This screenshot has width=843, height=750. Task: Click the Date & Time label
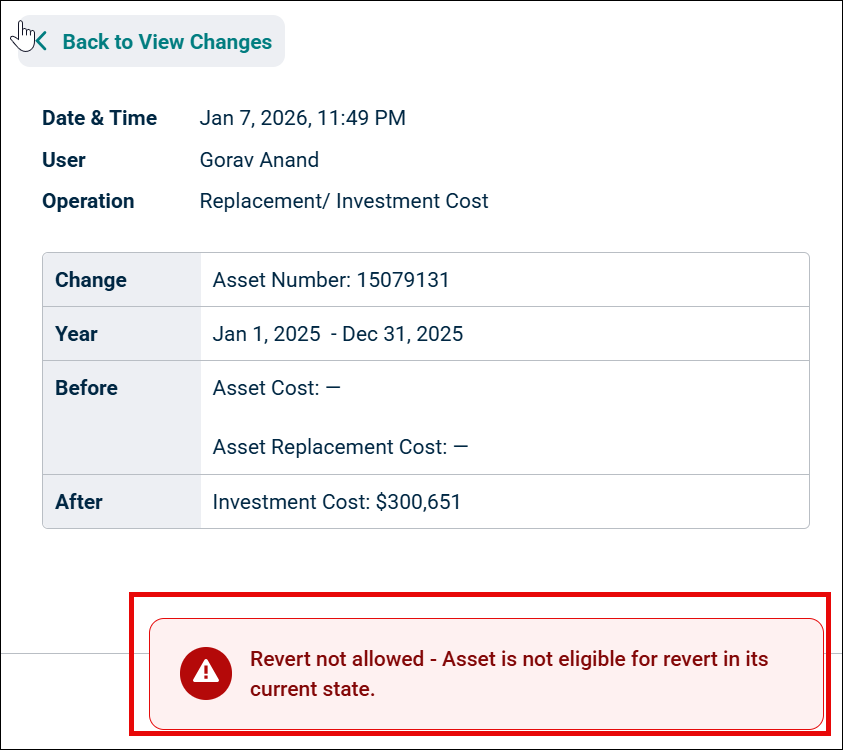click(x=99, y=118)
